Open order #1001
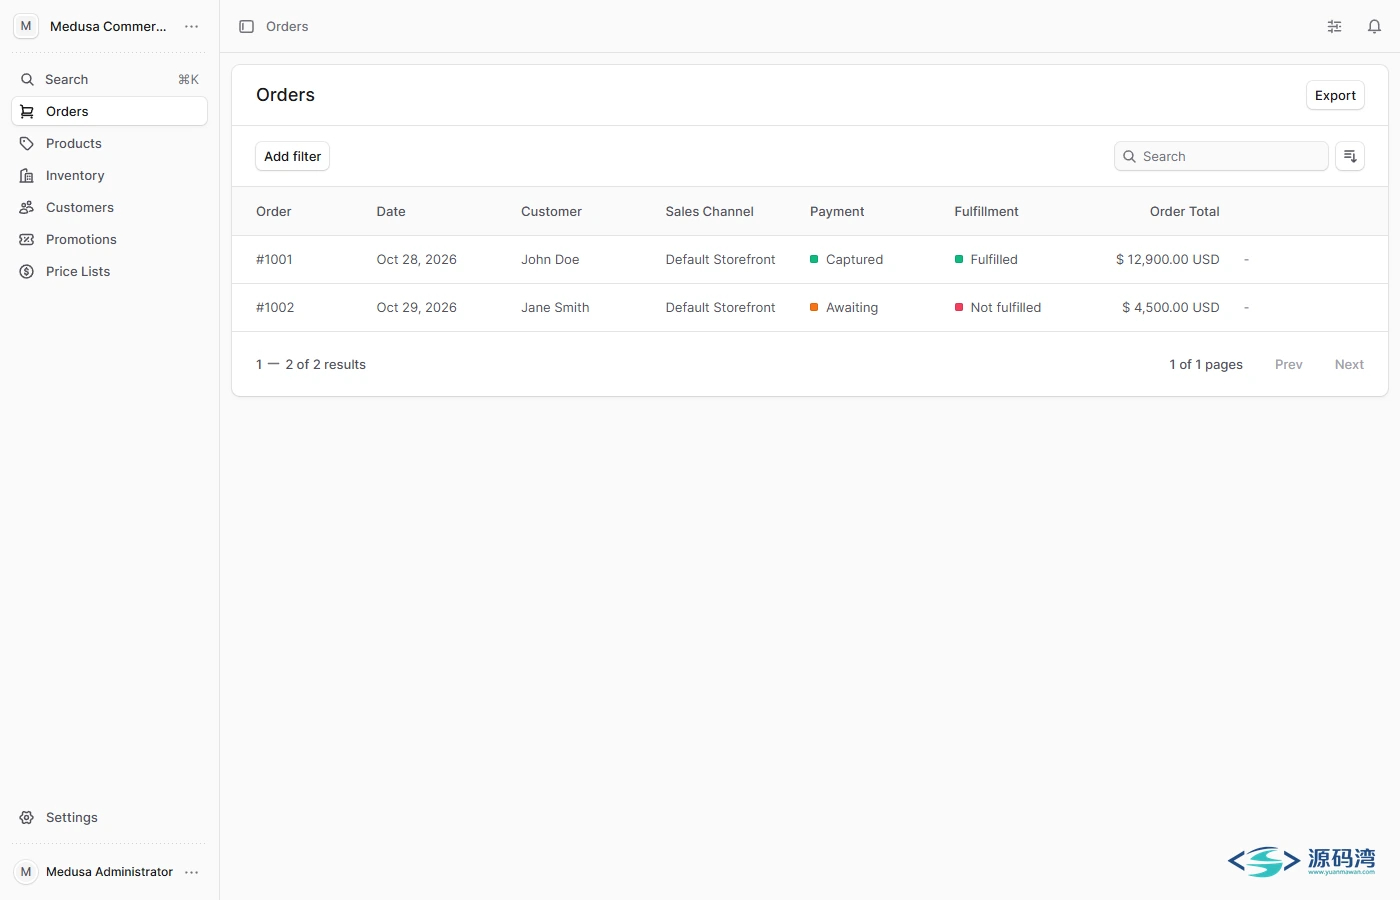The image size is (1400, 900). [274, 260]
